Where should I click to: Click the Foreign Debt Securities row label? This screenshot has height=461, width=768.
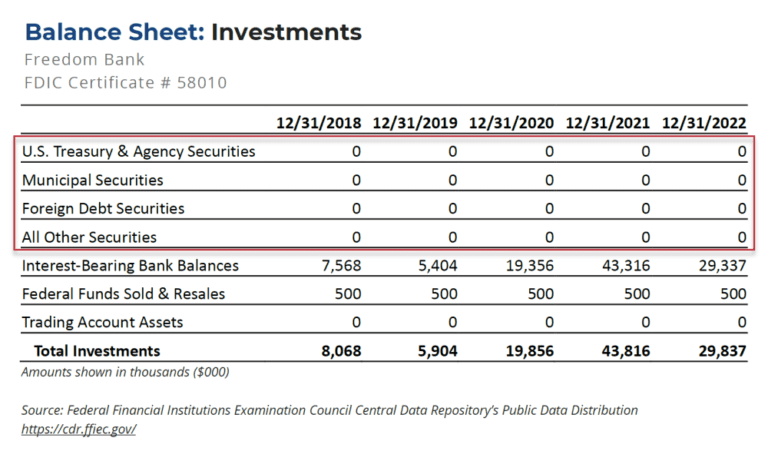(103, 209)
